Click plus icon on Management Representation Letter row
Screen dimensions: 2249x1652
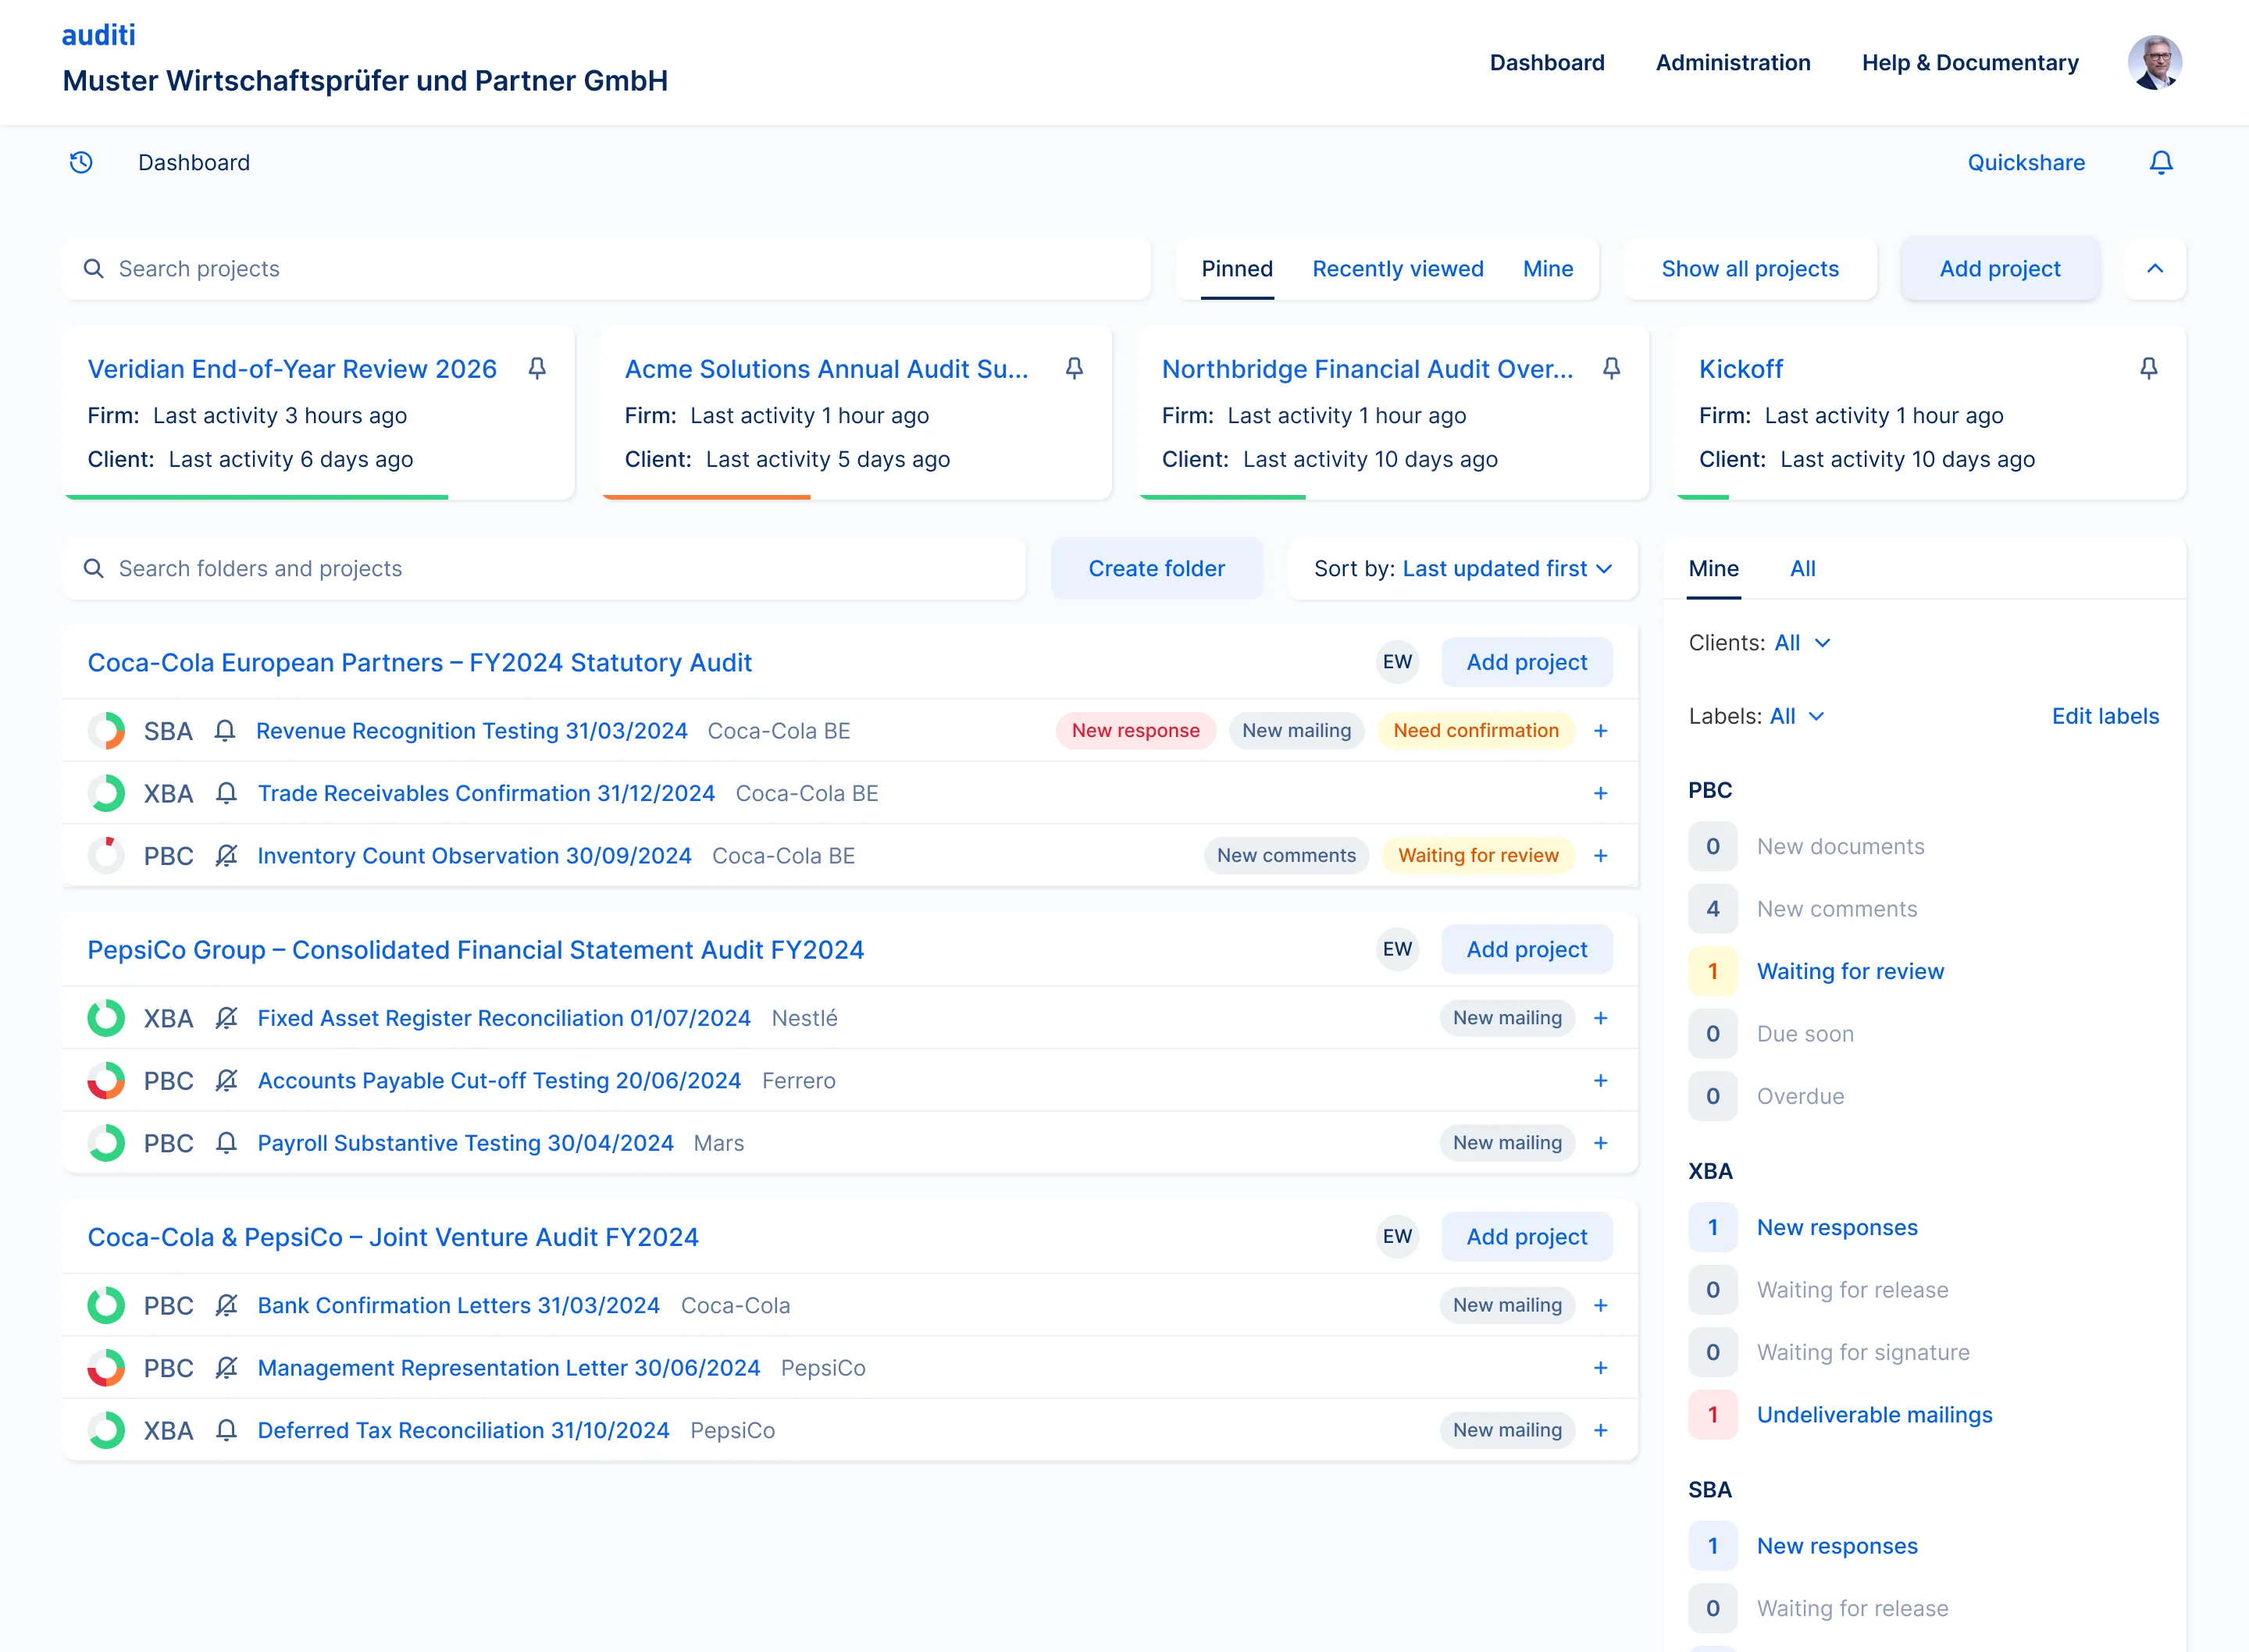pyautogui.click(x=1600, y=1368)
